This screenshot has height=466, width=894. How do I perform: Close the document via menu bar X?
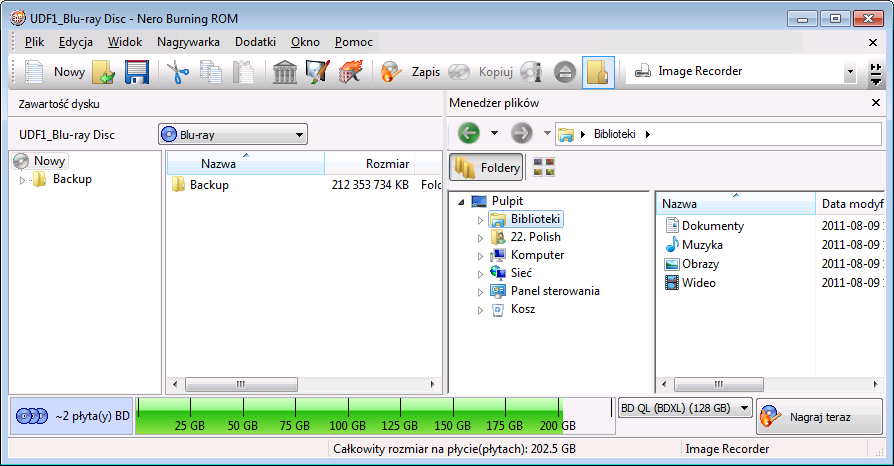pyautogui.click(x=873, y=42)
